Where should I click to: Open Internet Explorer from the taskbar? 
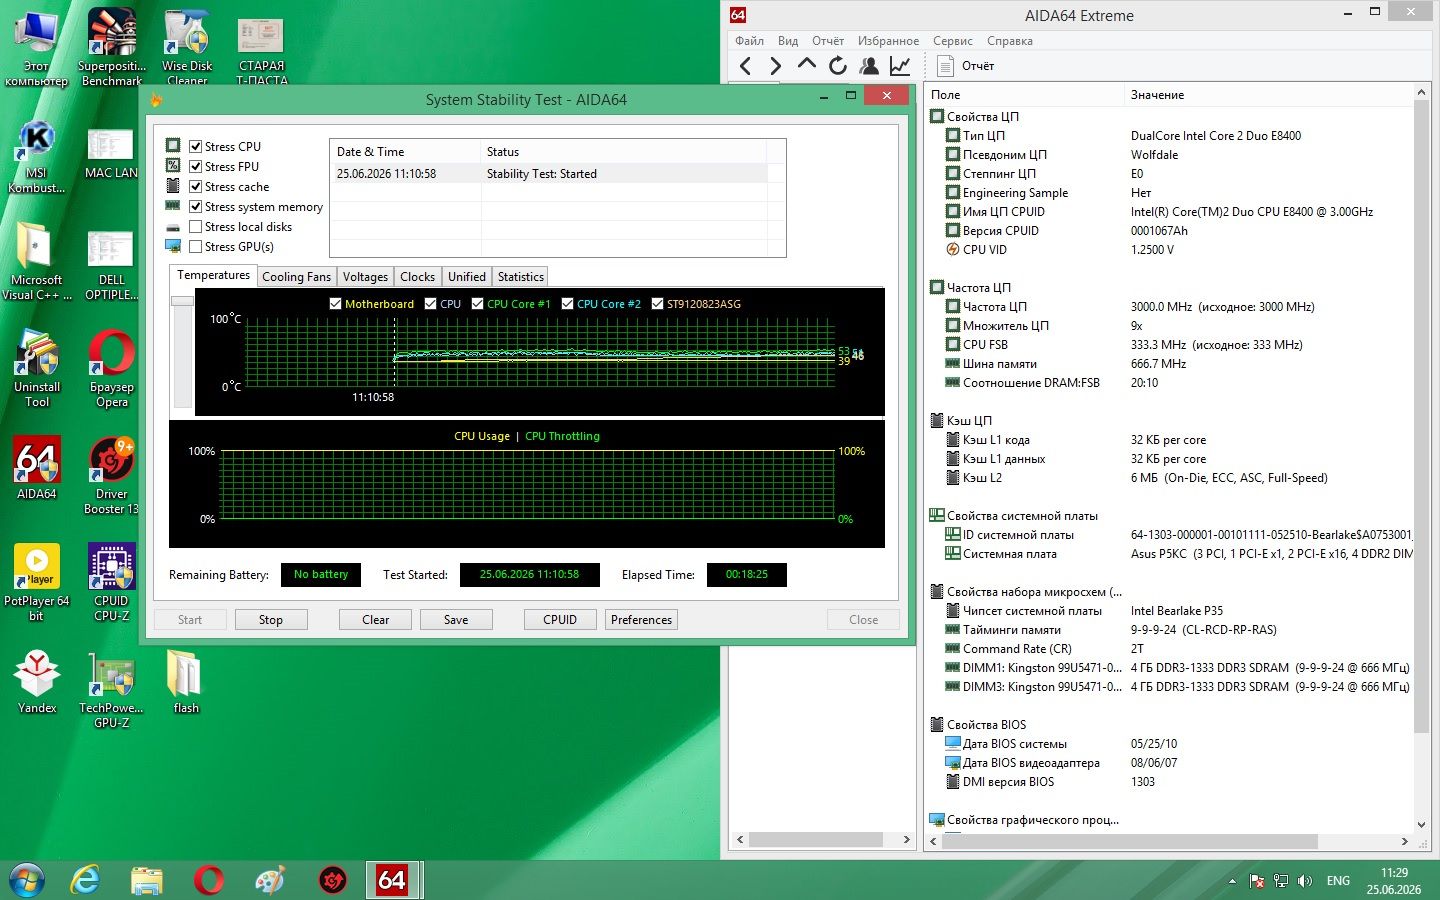tap(86, 880)
